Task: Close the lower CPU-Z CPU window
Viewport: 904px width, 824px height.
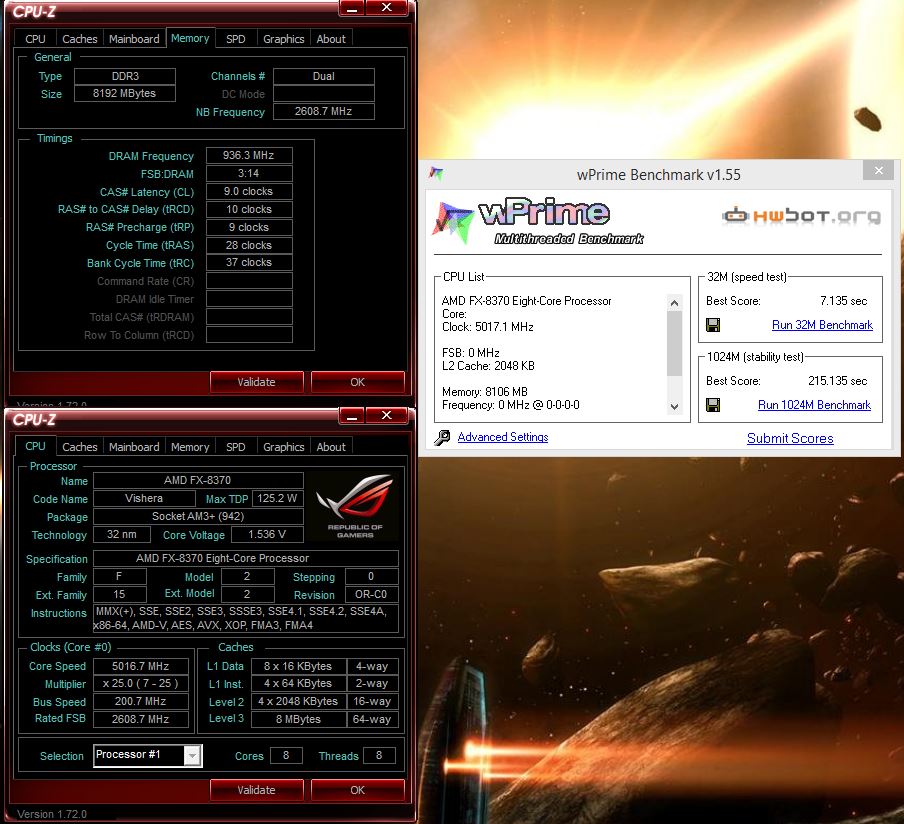Action: (x=387, y=416)
